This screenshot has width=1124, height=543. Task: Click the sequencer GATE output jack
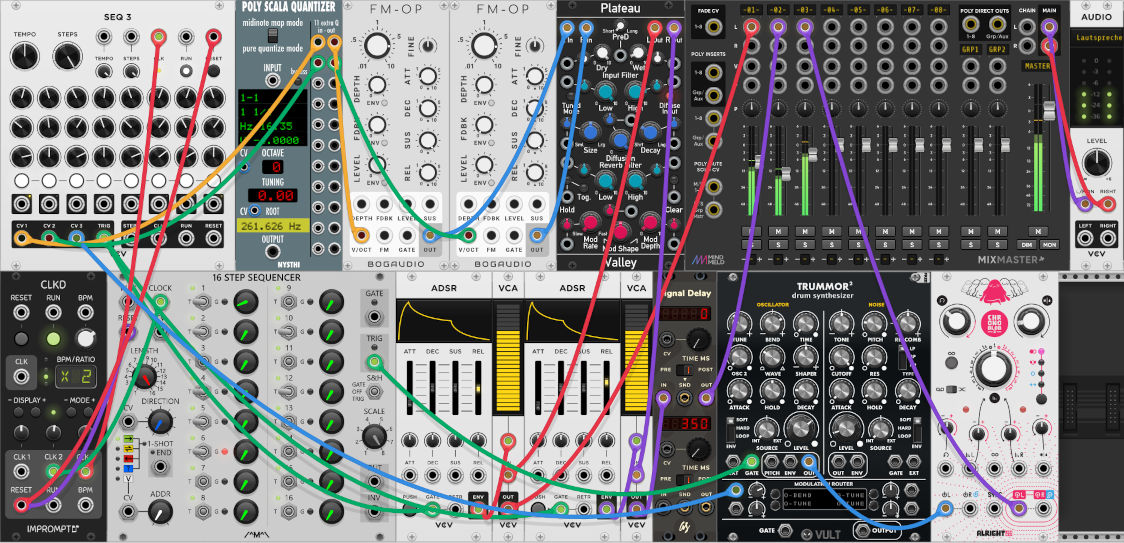coord(373,316)
